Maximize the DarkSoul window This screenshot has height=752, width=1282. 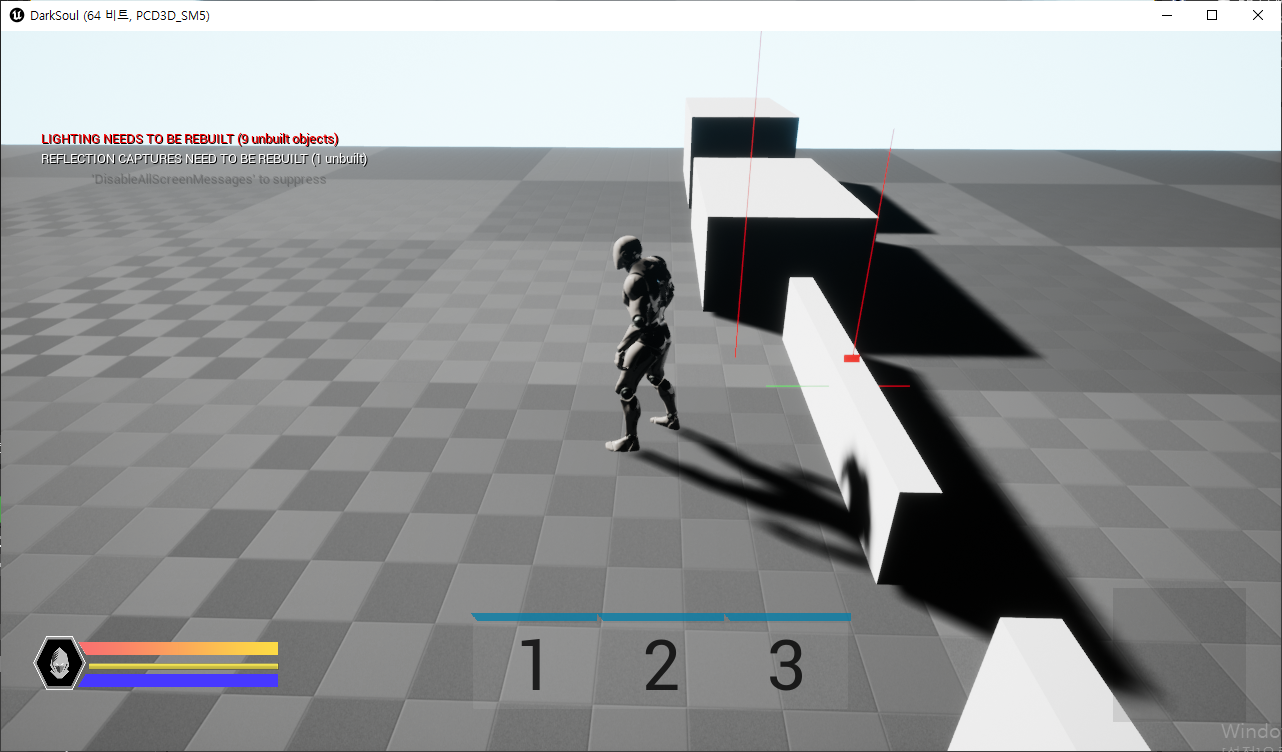(x=1212, y=15)
